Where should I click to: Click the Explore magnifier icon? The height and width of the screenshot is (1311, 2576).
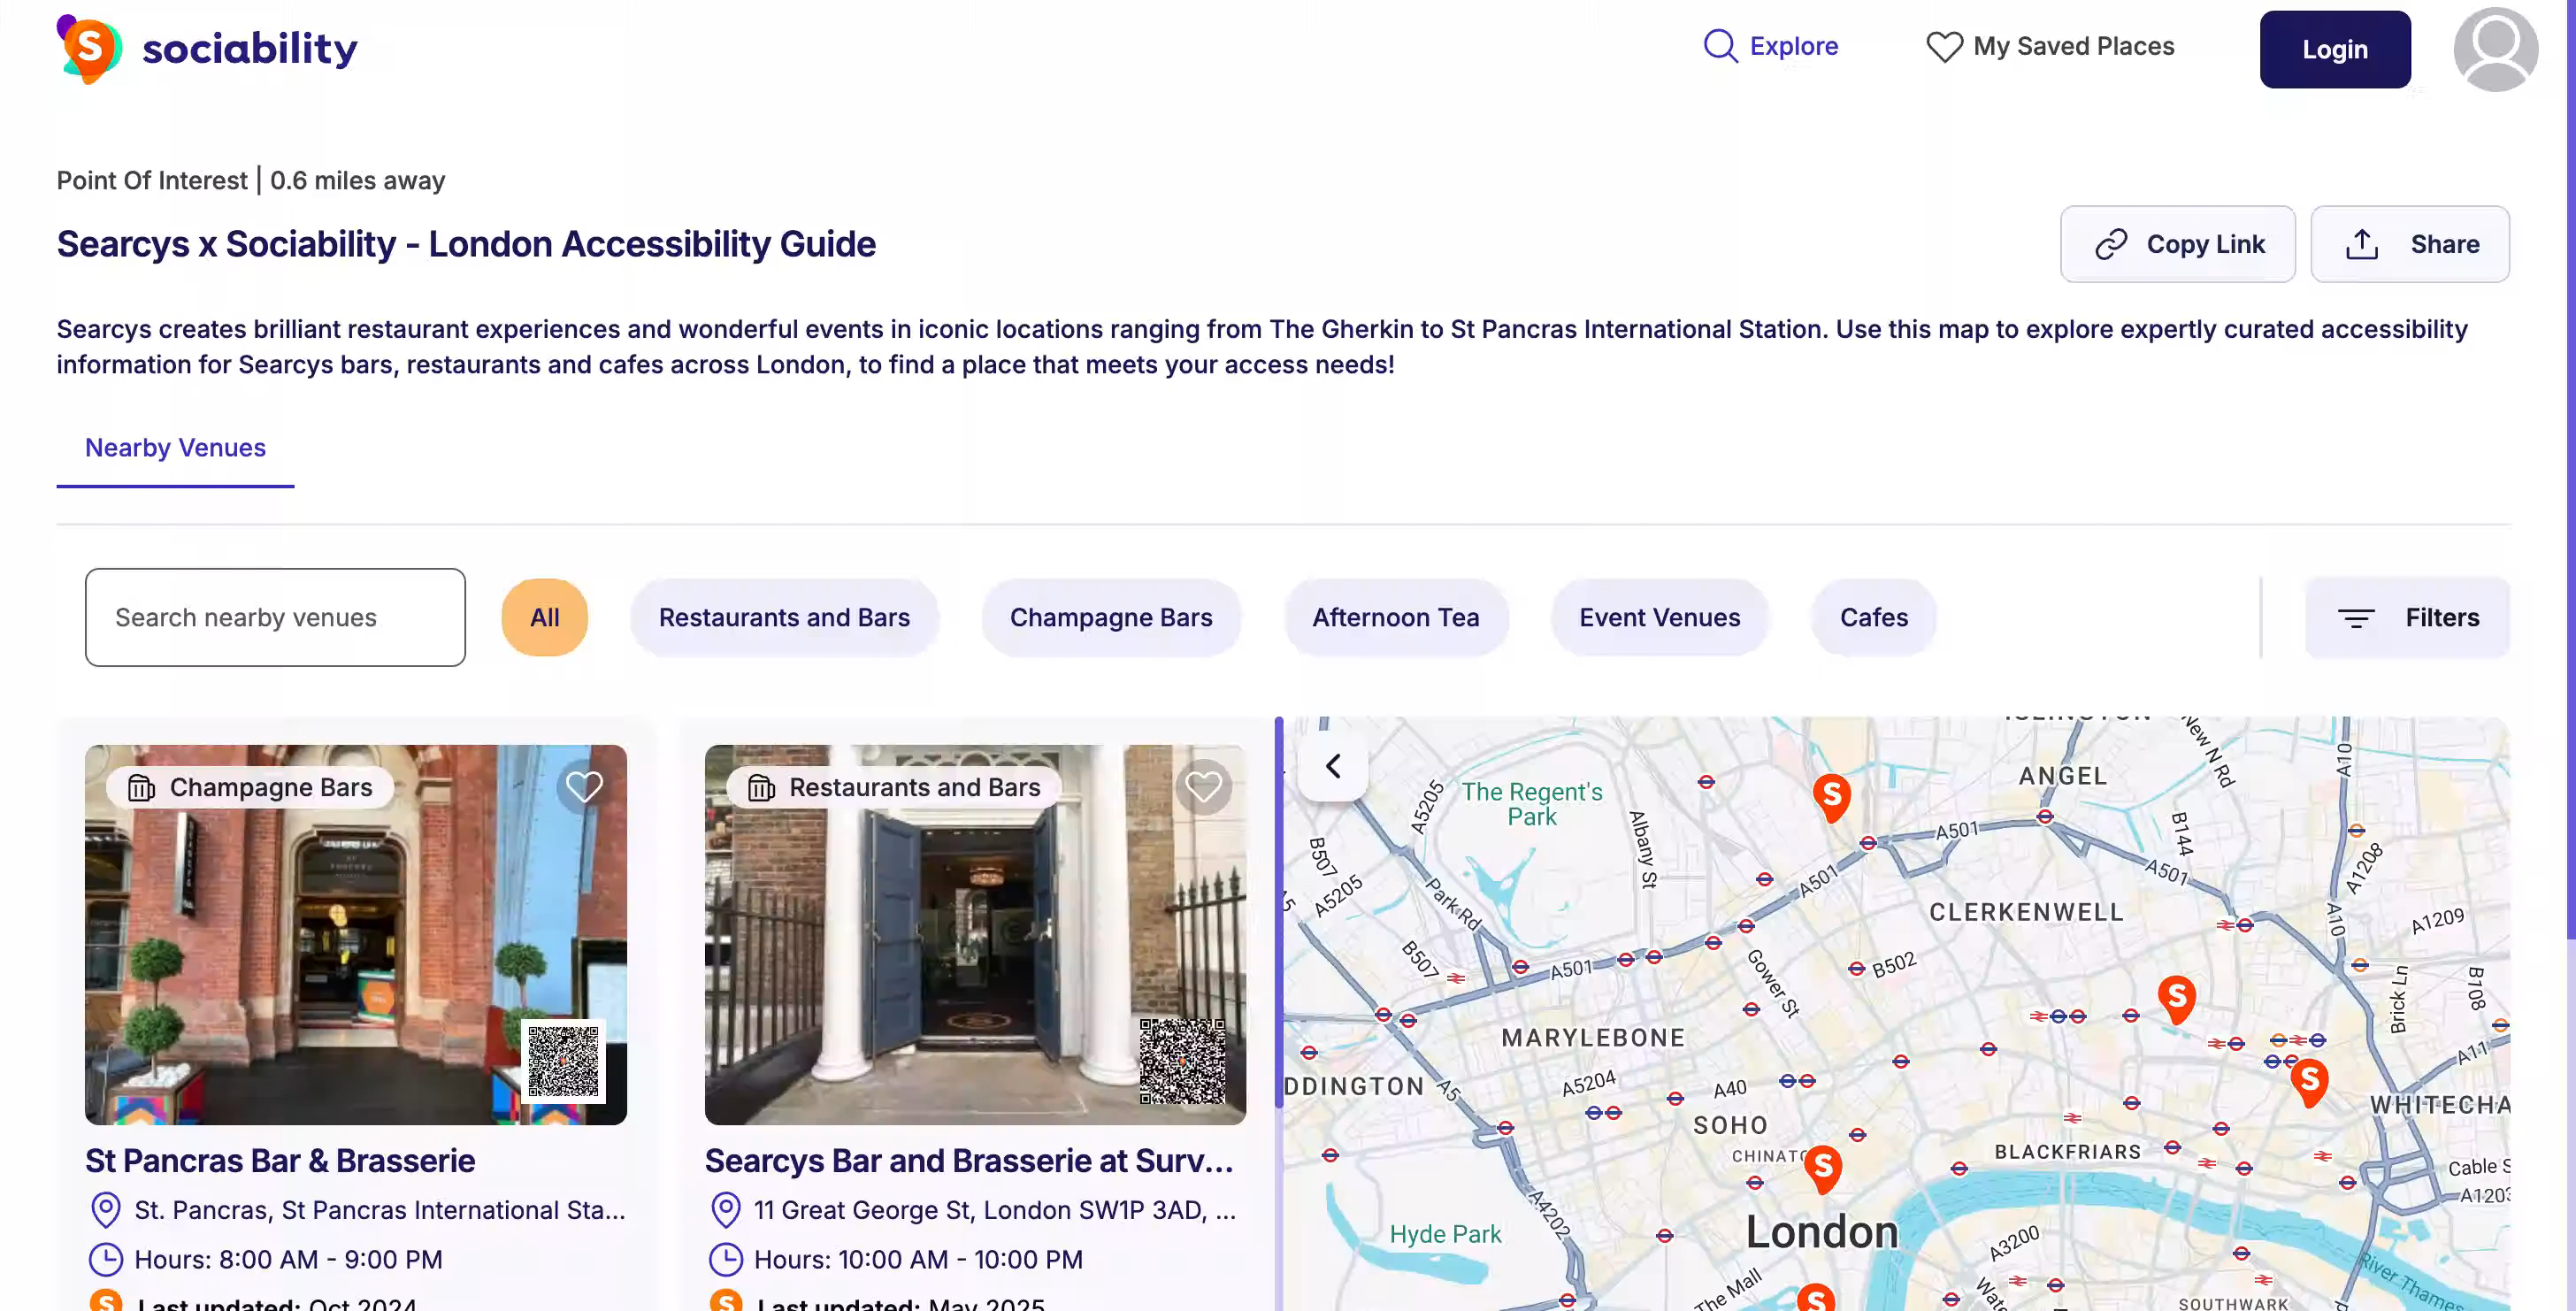click(1720, 46)
